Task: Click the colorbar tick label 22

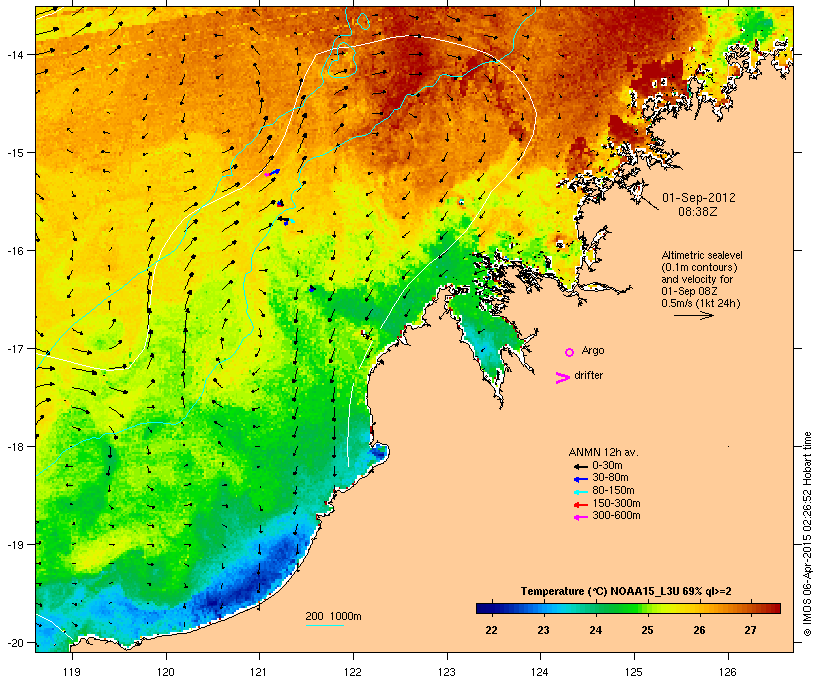Action: coord(492,630)
